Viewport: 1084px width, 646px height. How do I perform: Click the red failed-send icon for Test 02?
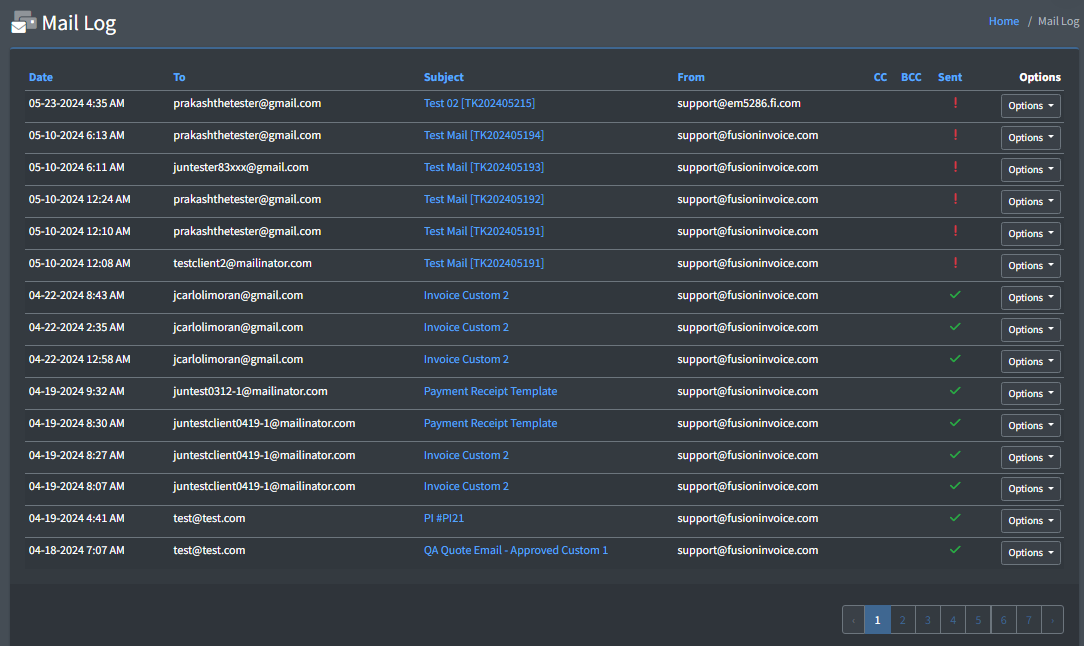[955, 103]
